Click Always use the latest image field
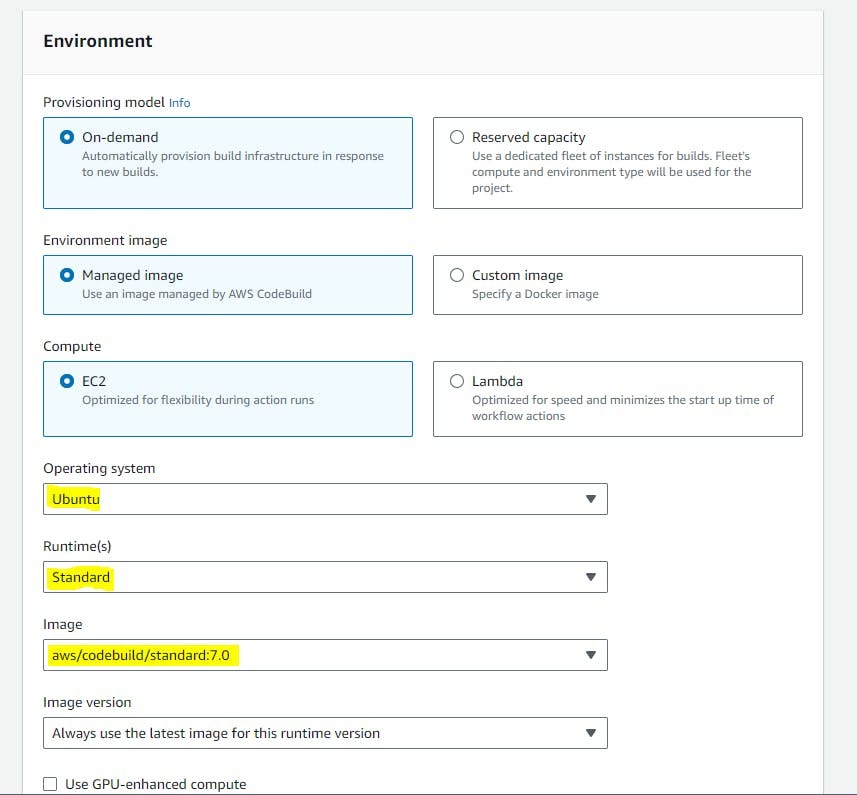 coord(325,733)
